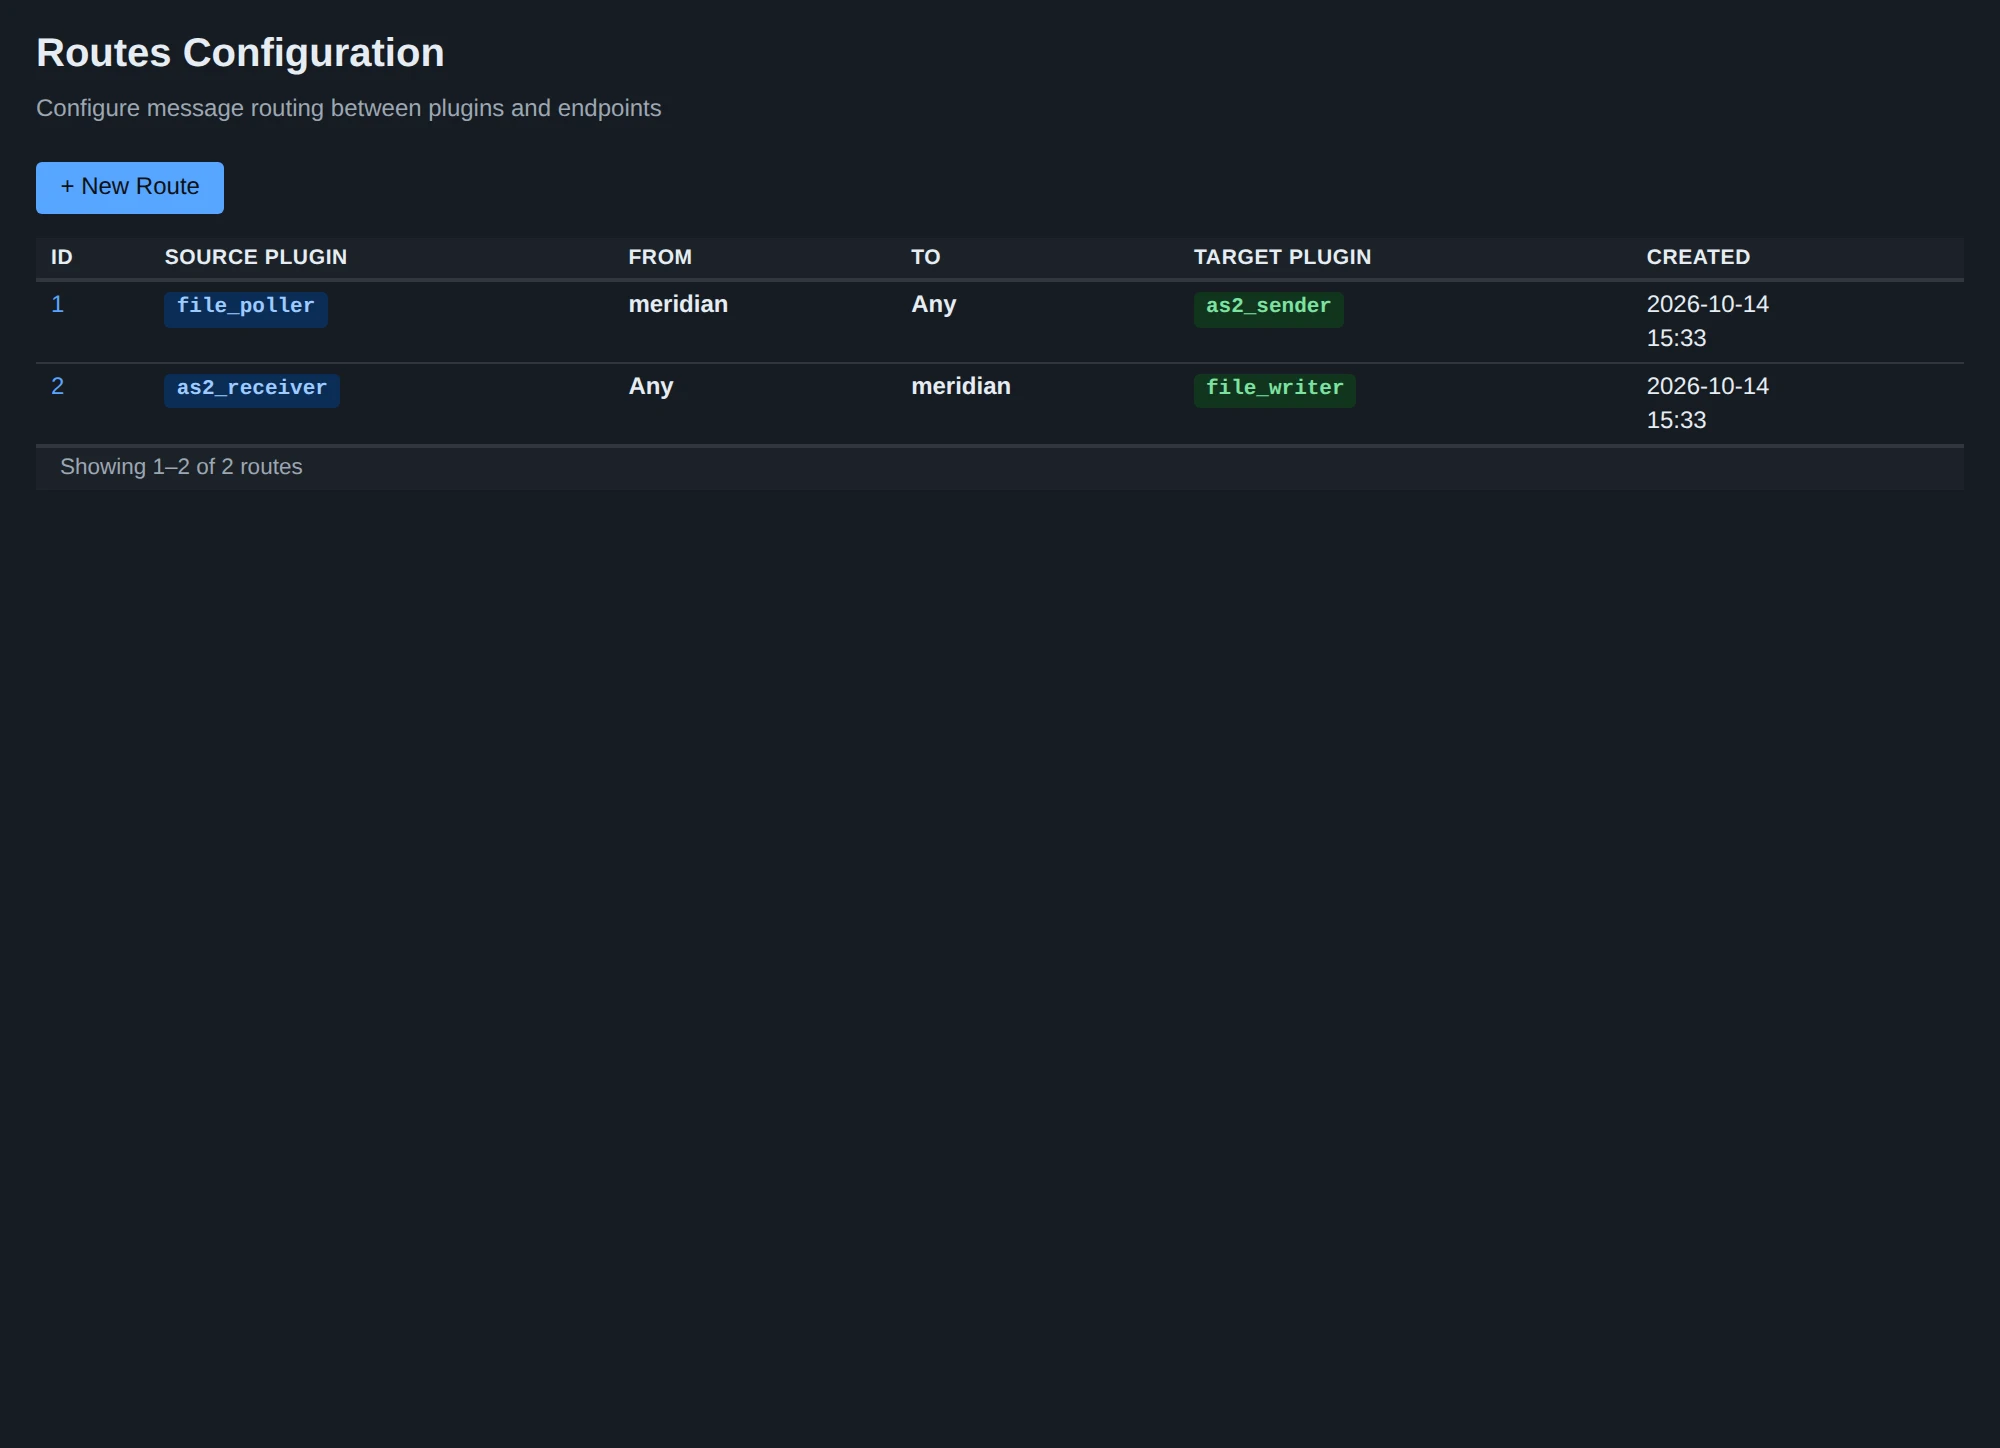Click the file_writer target plugin badge
2000x1448 pixels.
click(1275, 391)
